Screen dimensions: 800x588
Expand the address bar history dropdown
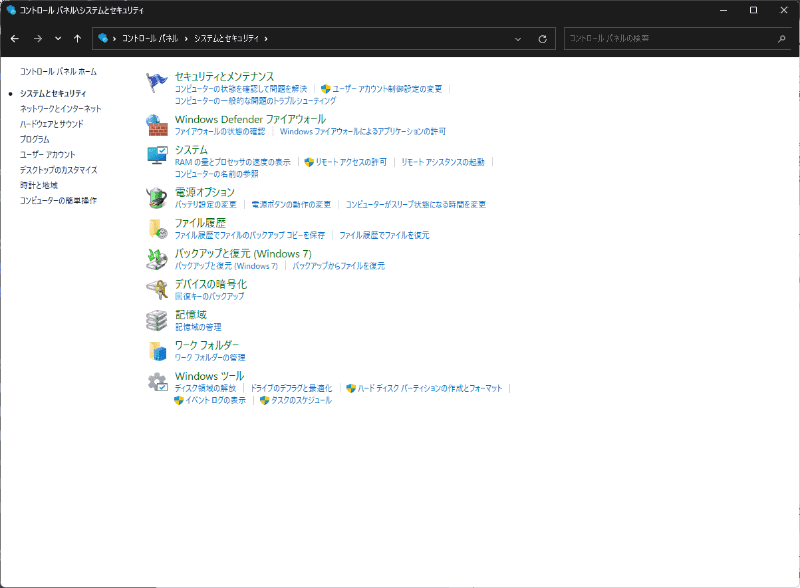pos(518,38)
